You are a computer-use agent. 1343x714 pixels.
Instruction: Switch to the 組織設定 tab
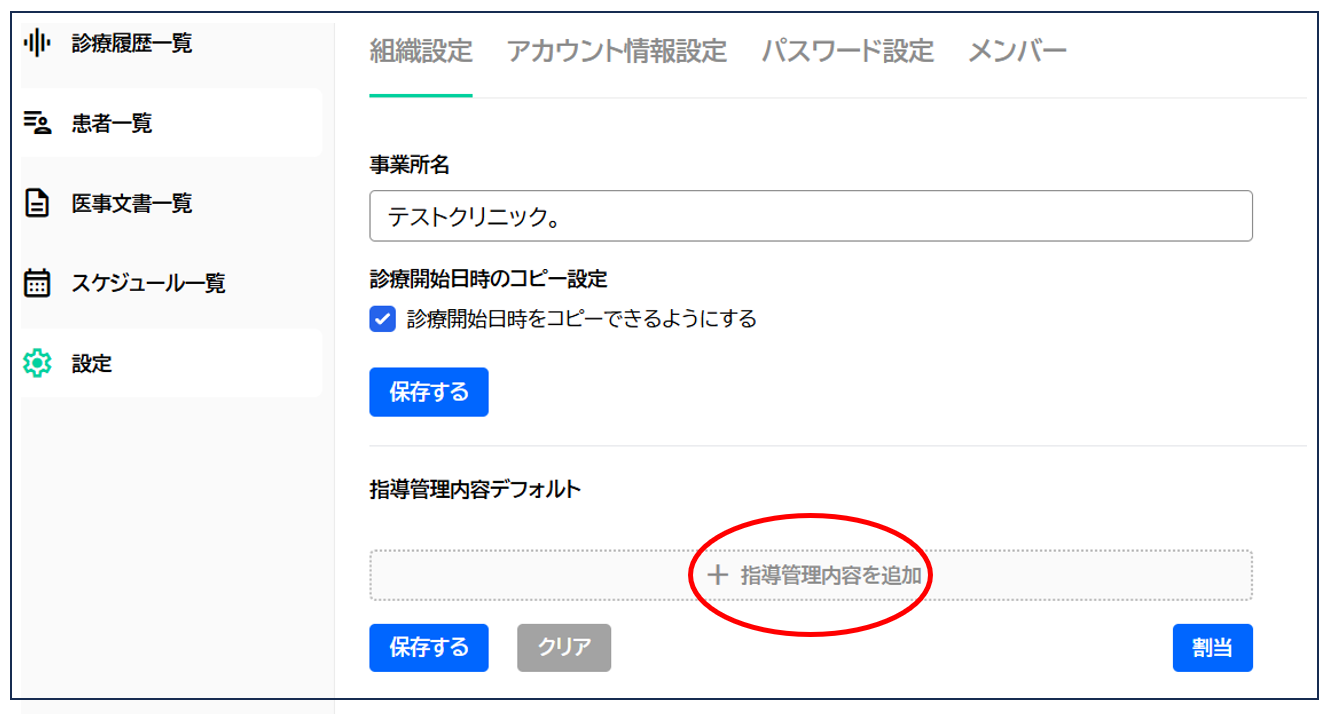coord(420,51)
